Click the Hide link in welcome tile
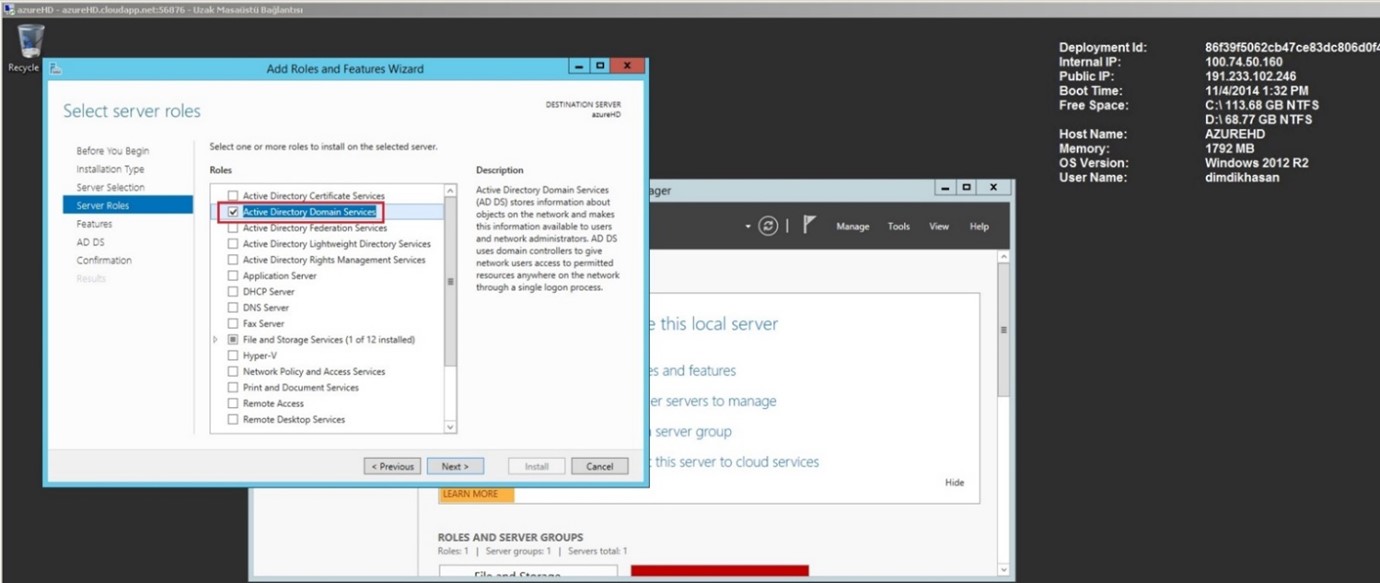 click(x=954, y=483)
